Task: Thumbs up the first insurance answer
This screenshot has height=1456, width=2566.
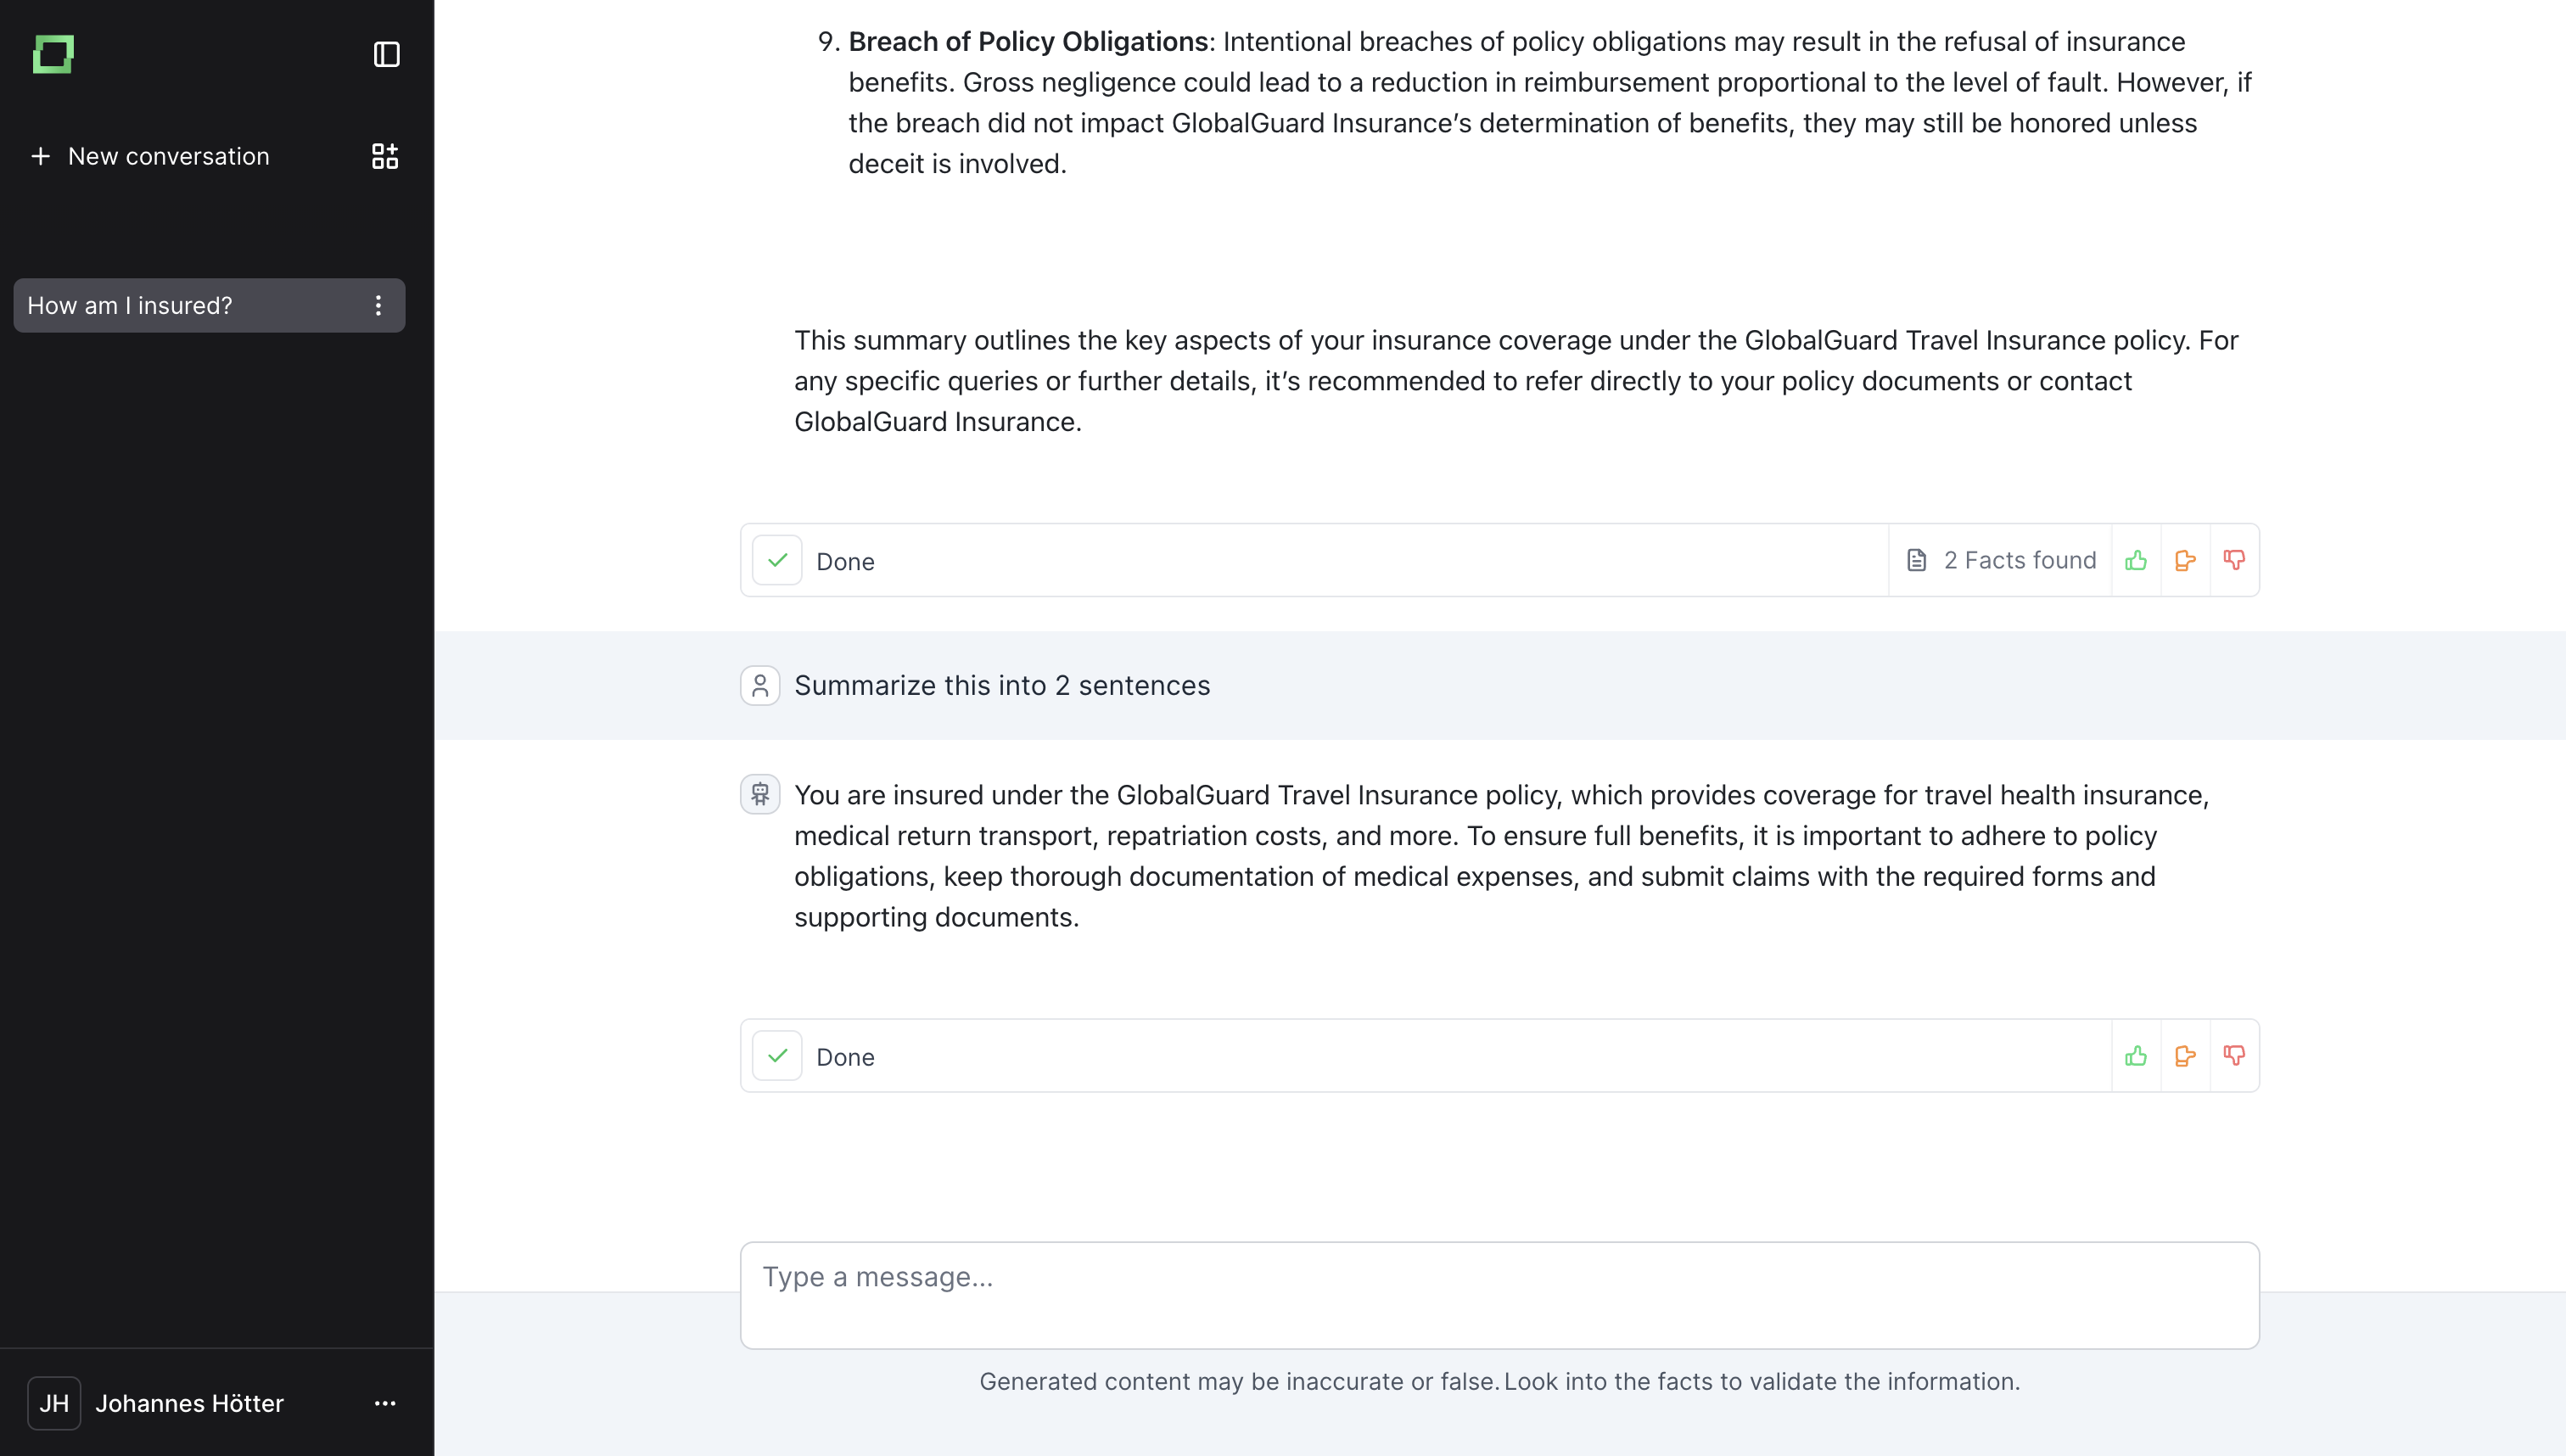Action: click(x=2136, y=560)
